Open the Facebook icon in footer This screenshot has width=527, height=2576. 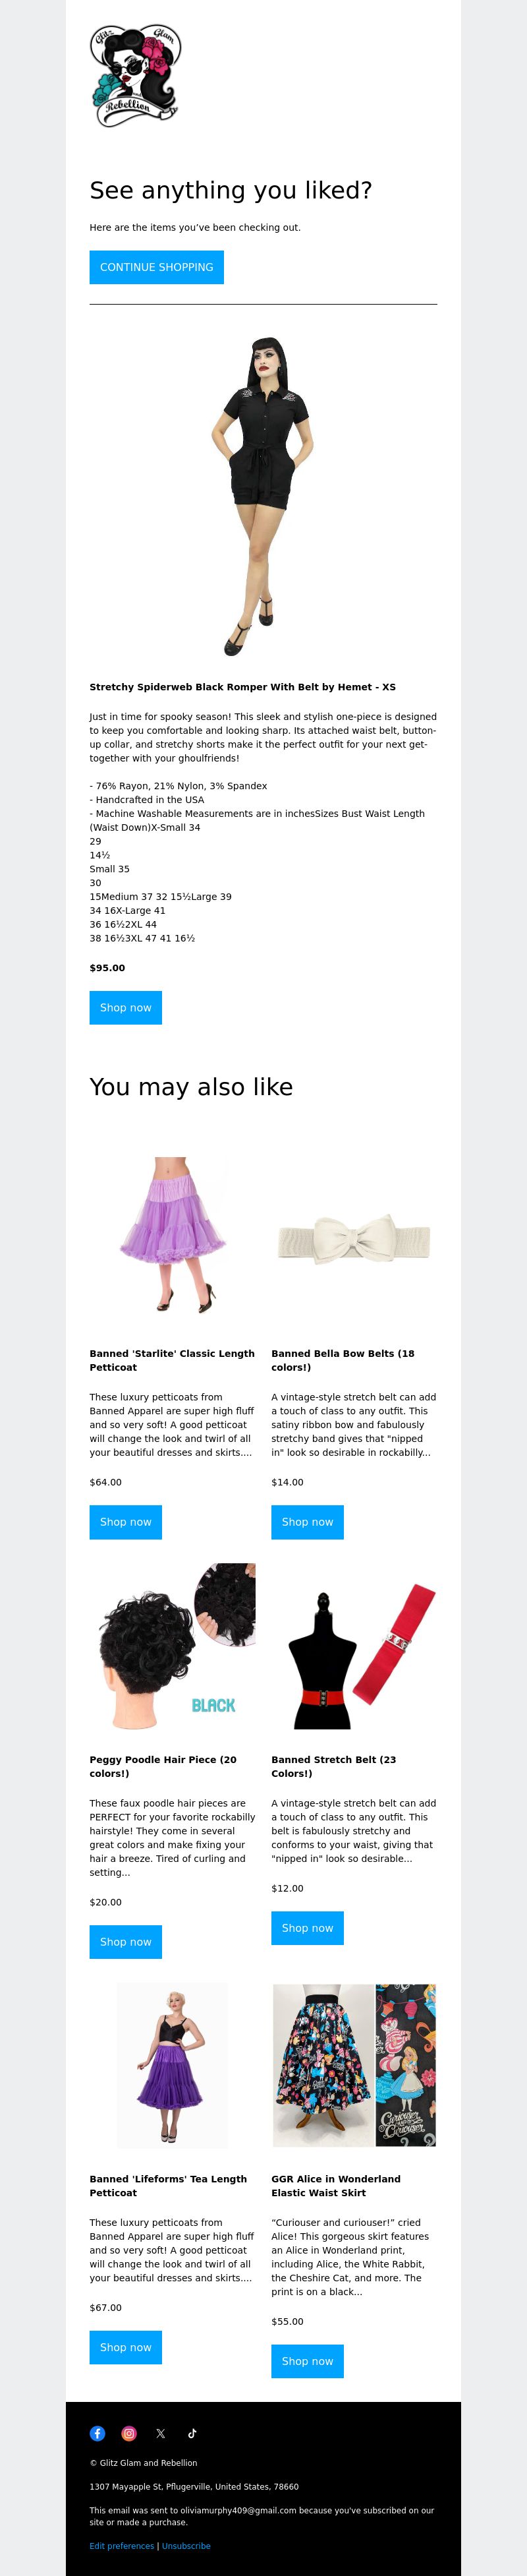click(x=97, y=2433)
